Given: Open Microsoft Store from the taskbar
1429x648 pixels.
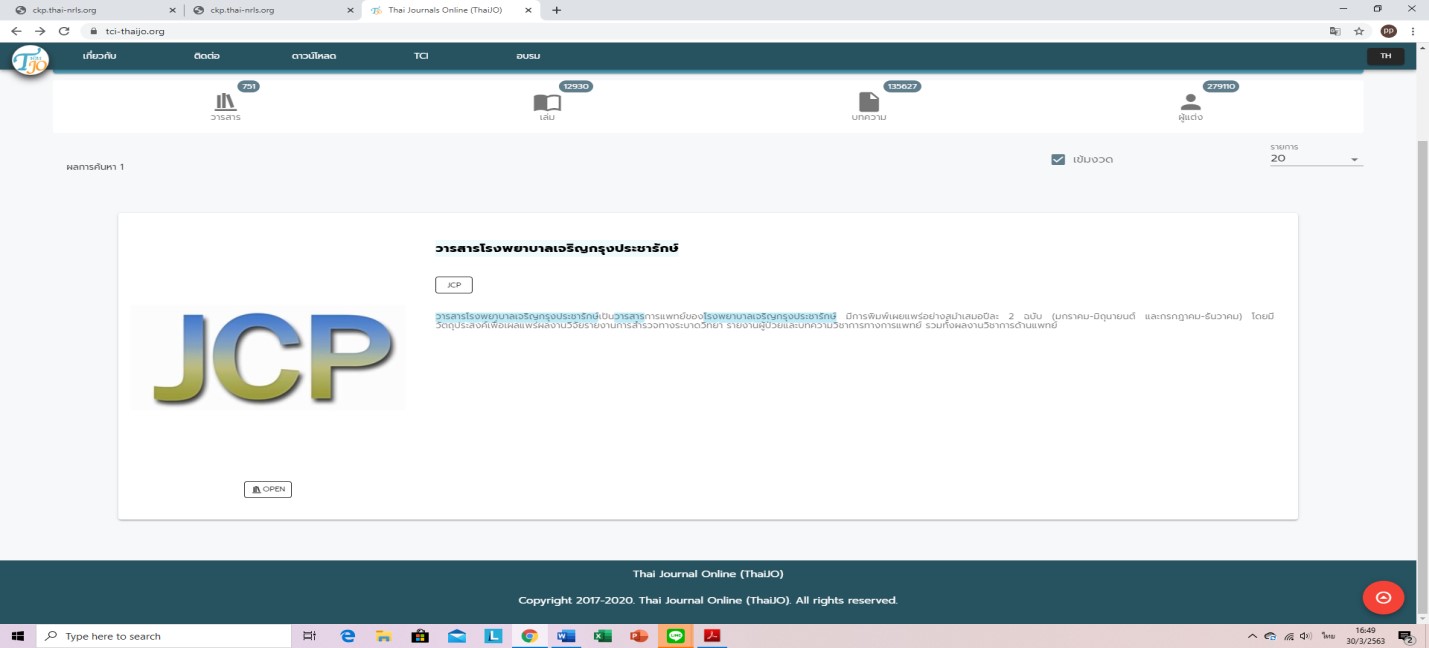Looking at the screenshot, I should [x=420, y=636].
